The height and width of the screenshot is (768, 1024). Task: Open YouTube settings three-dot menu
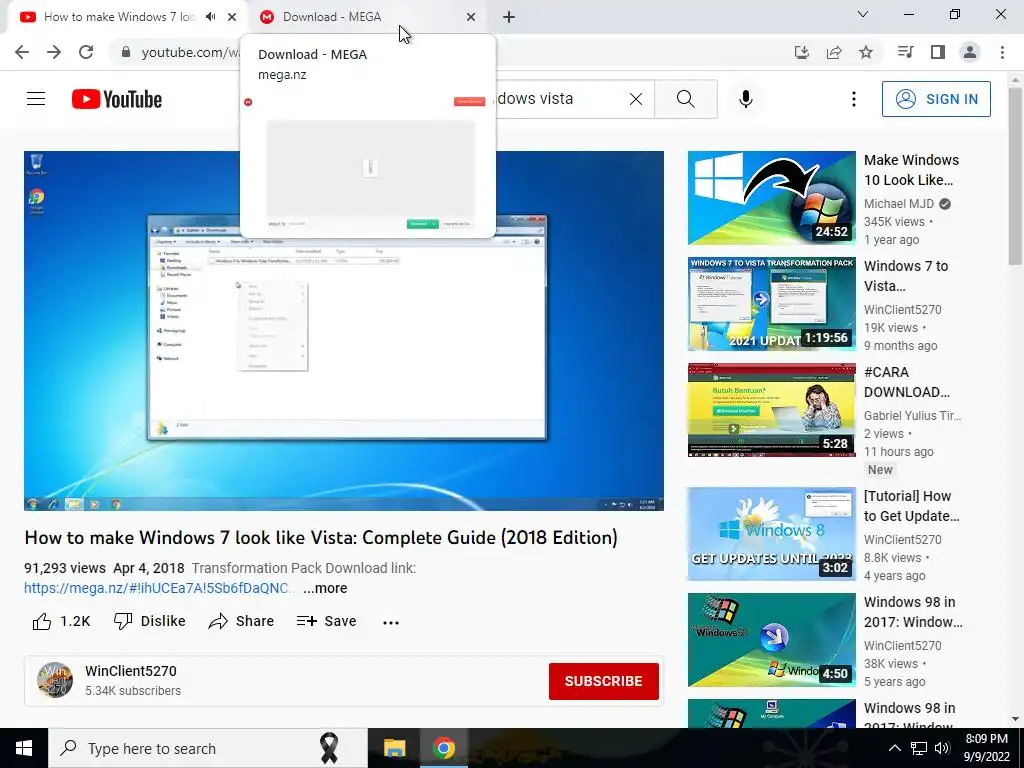point(854,99)
